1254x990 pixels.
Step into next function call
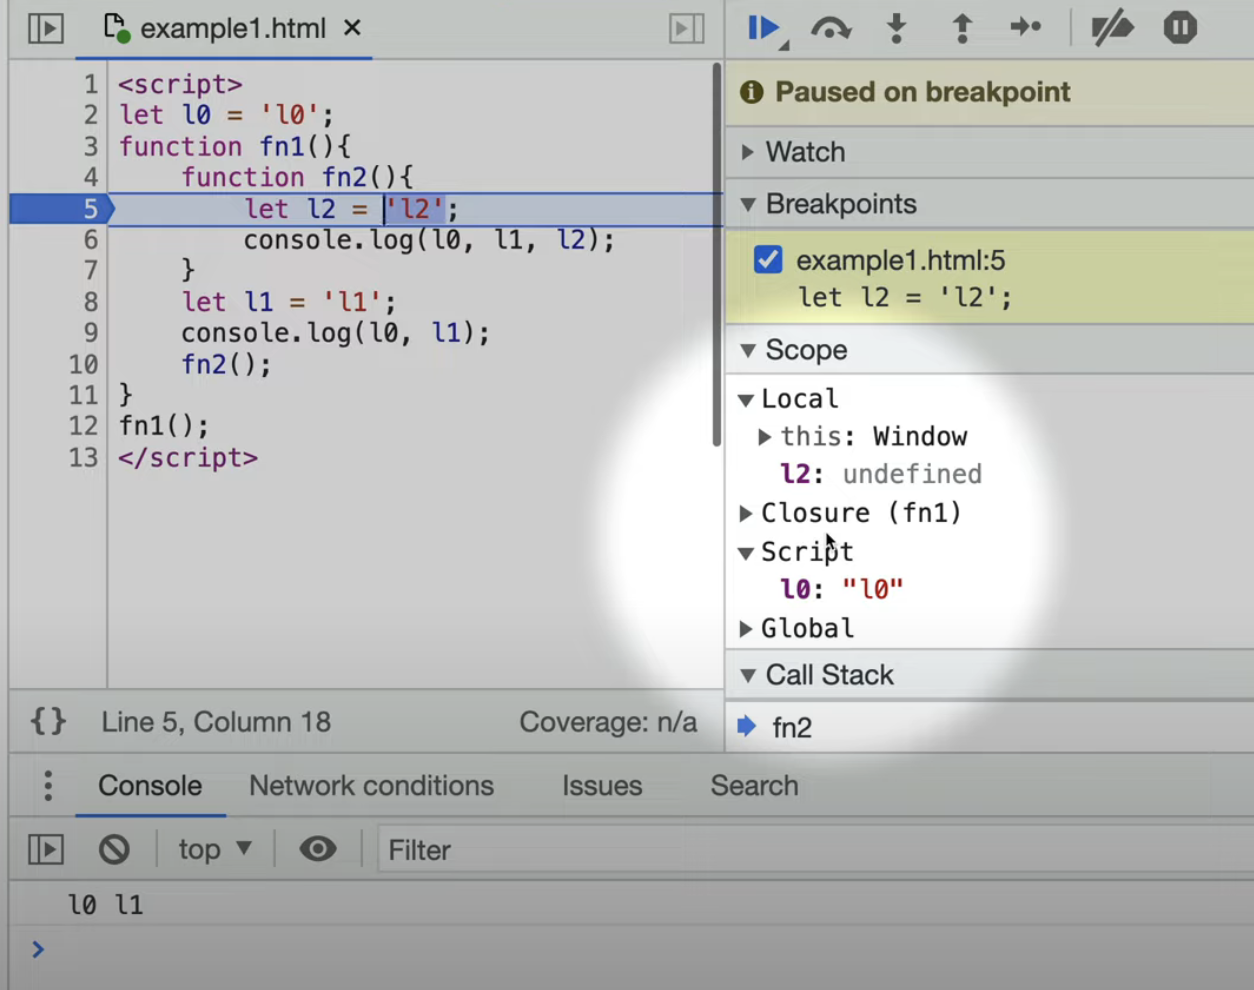pyautogui.click(x=897, y=28)
